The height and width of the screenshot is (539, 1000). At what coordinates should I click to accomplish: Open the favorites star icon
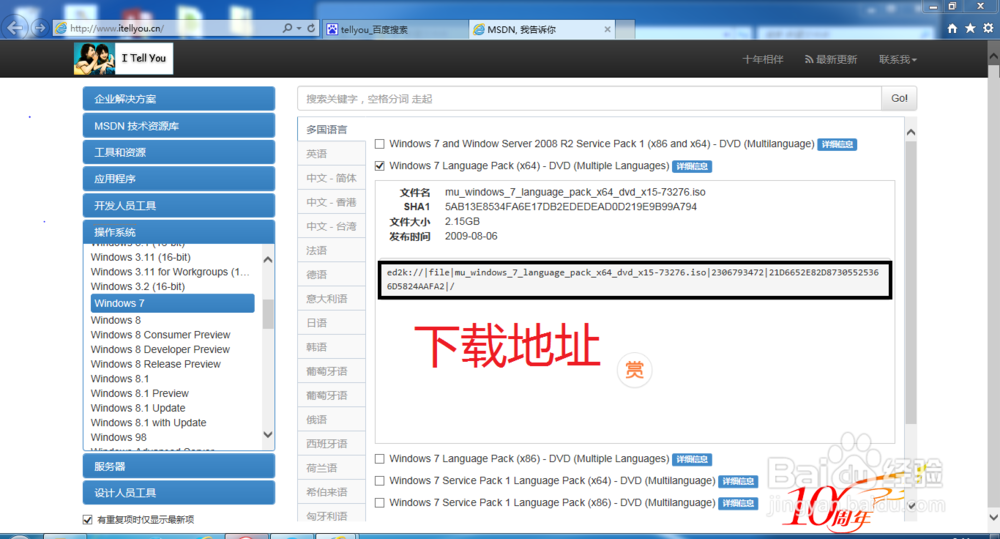point(970,28)
